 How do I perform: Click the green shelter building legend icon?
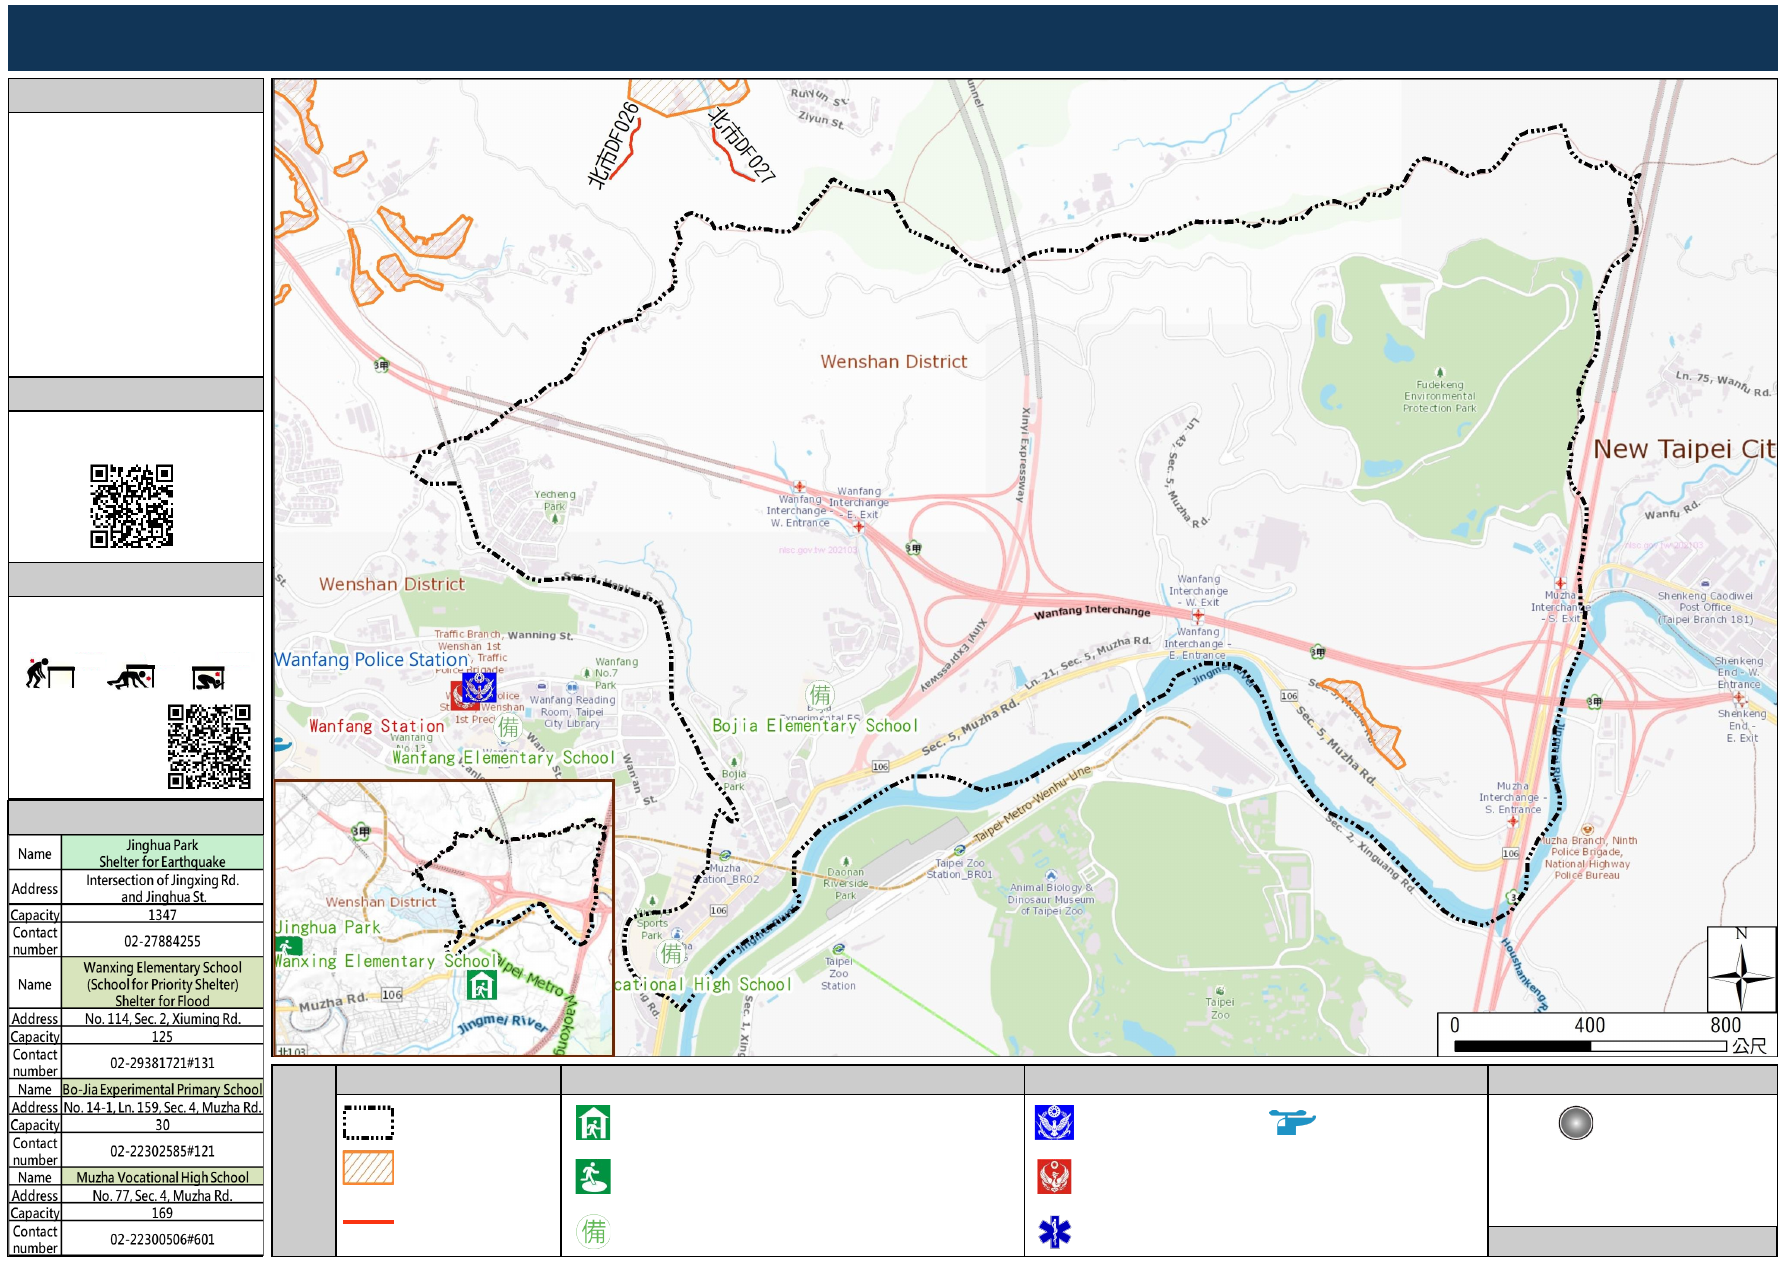593,1123
